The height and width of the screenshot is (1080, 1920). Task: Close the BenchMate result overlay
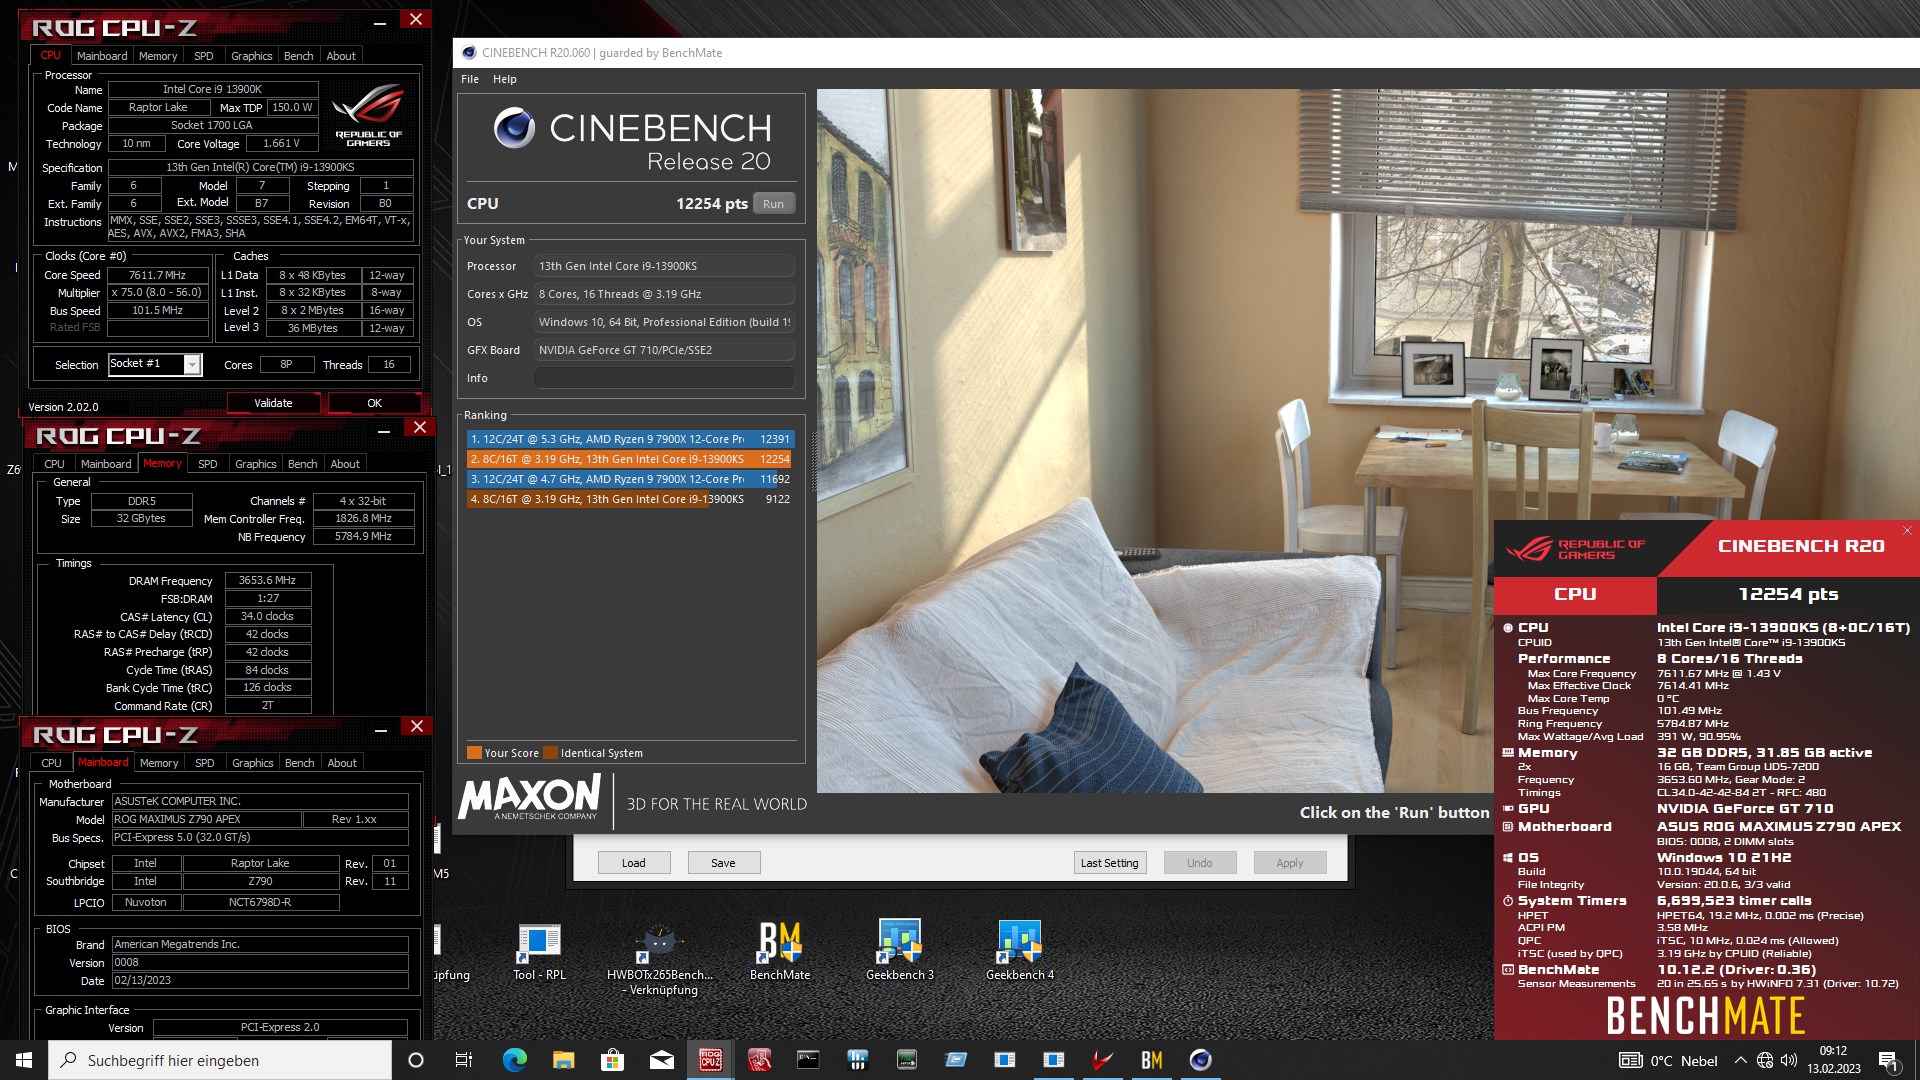[x=1906, y=531]
